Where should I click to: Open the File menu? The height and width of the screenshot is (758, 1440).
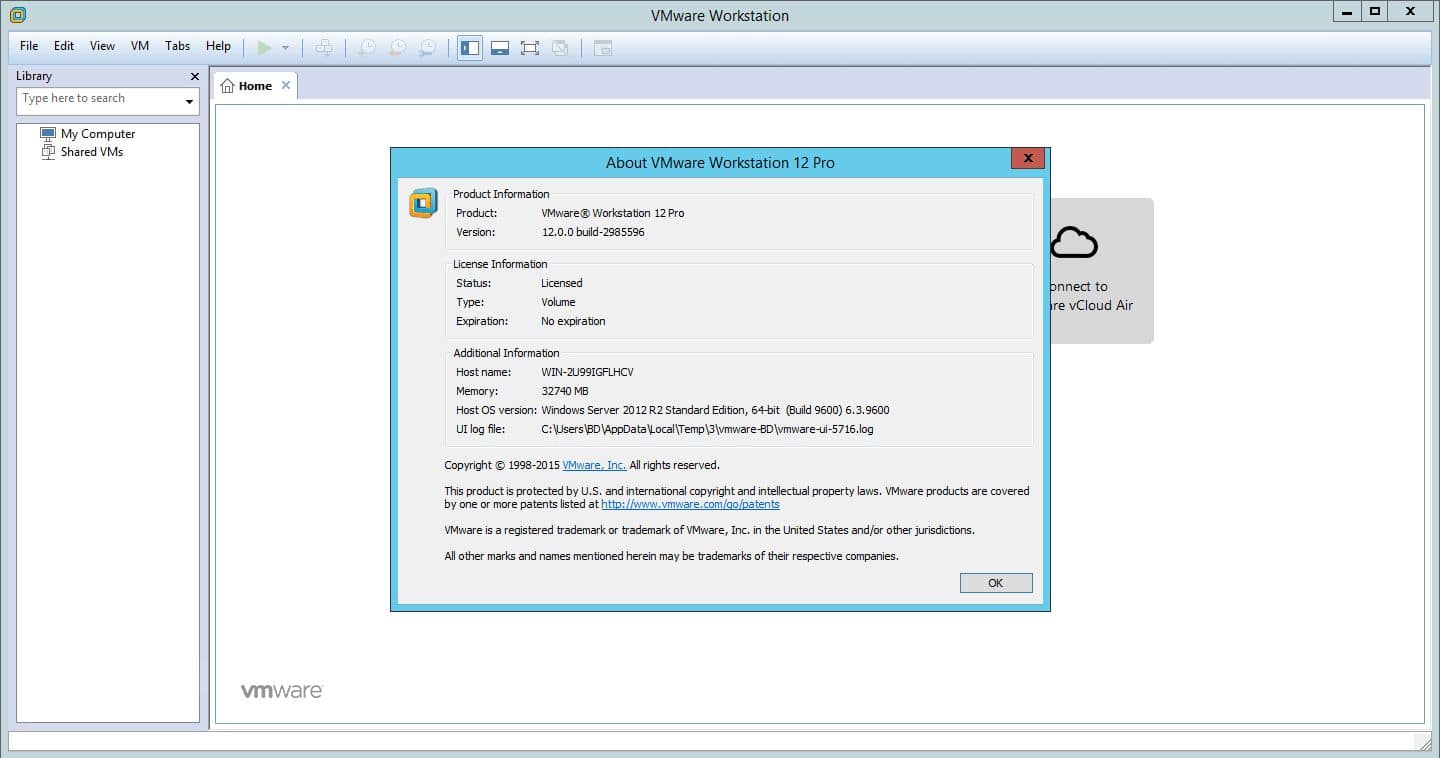[29, 46]
